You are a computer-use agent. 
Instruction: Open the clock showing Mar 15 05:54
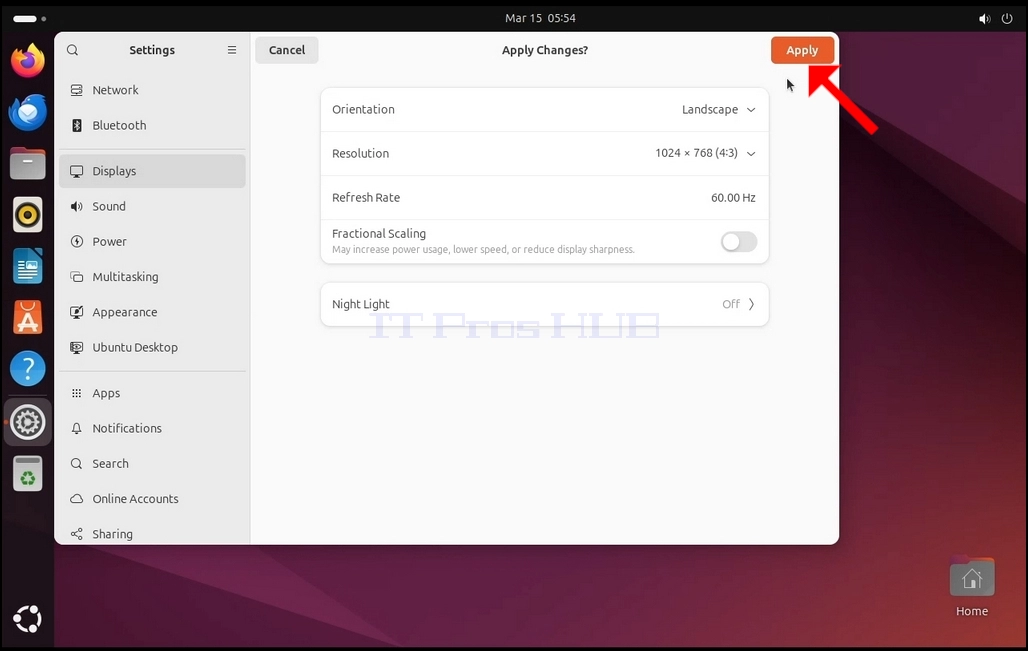pos(540,18)
